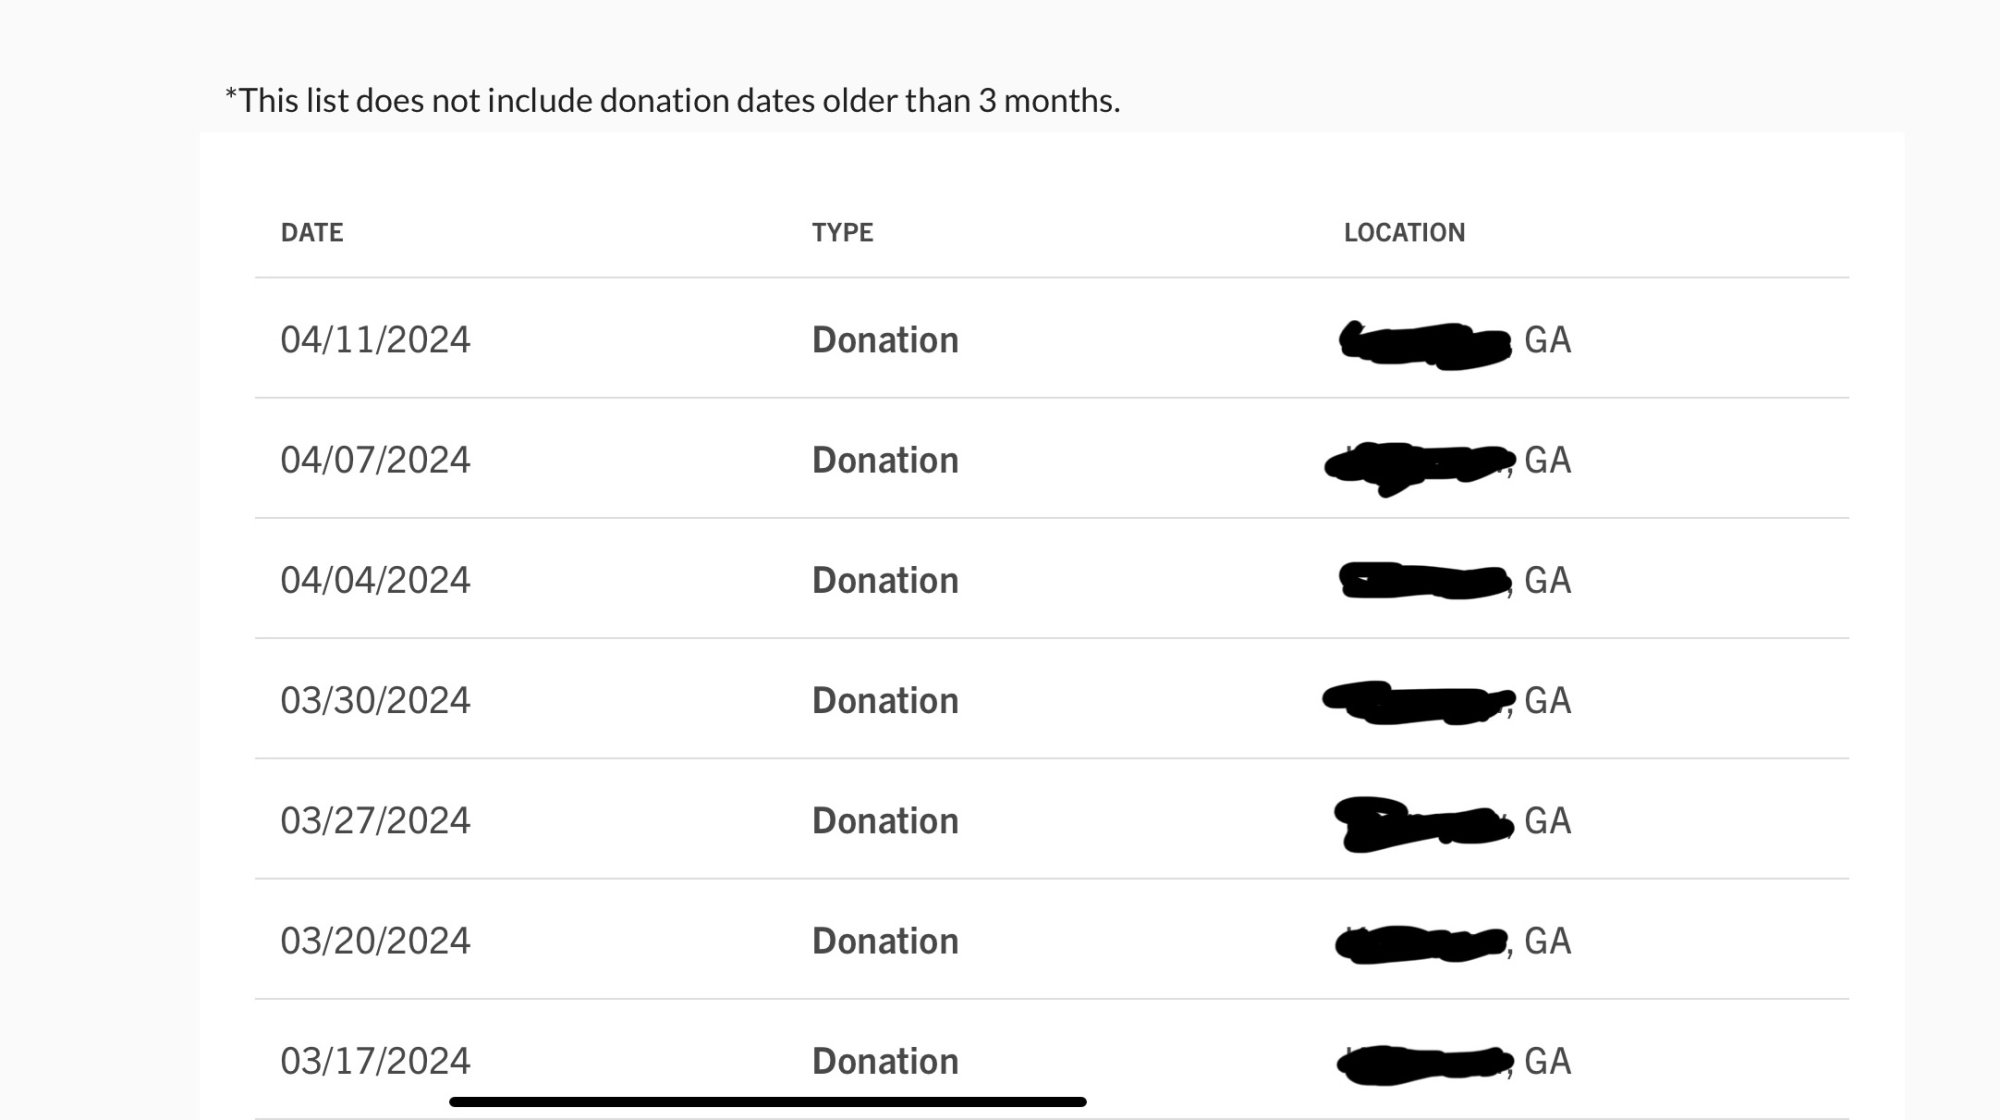Image resolution: width=2000 pixels, height=1120 pixels.
Task: Select the 03/27/2024 donation date
Action: [x=375, y=820]
